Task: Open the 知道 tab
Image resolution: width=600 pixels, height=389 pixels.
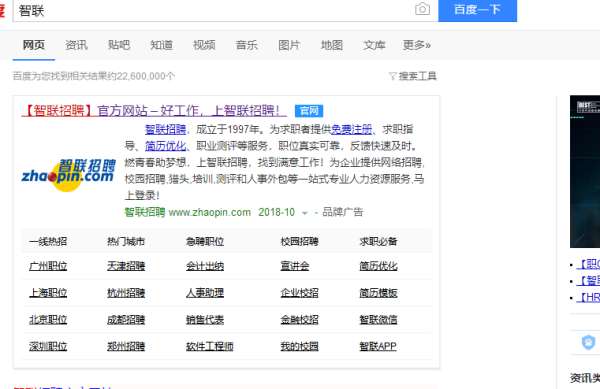Action: tap(161, 45)
